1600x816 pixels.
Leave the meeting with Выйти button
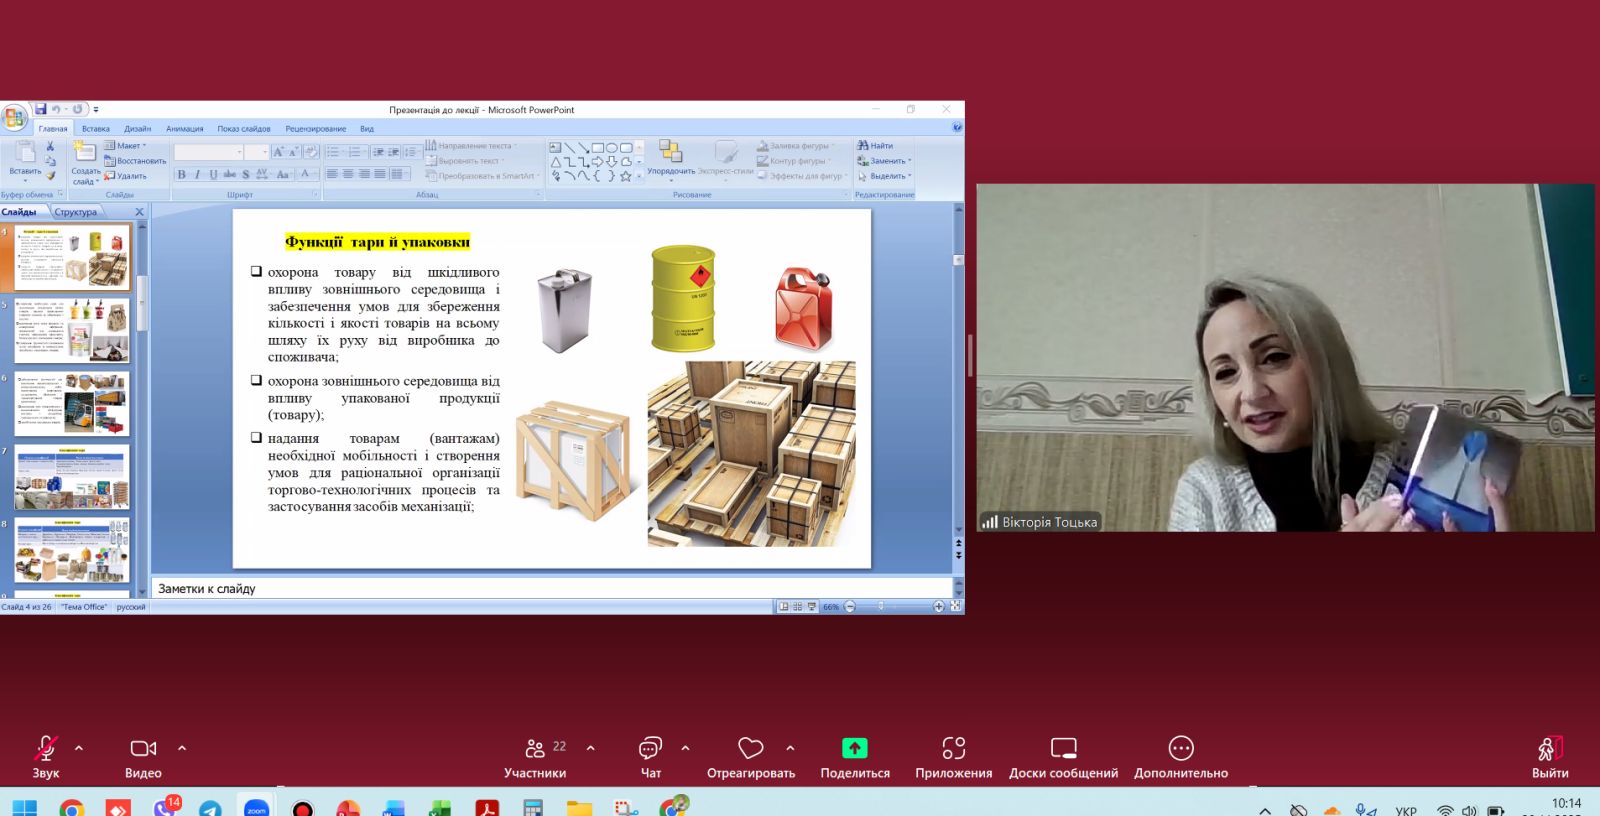coord(1549,749)
